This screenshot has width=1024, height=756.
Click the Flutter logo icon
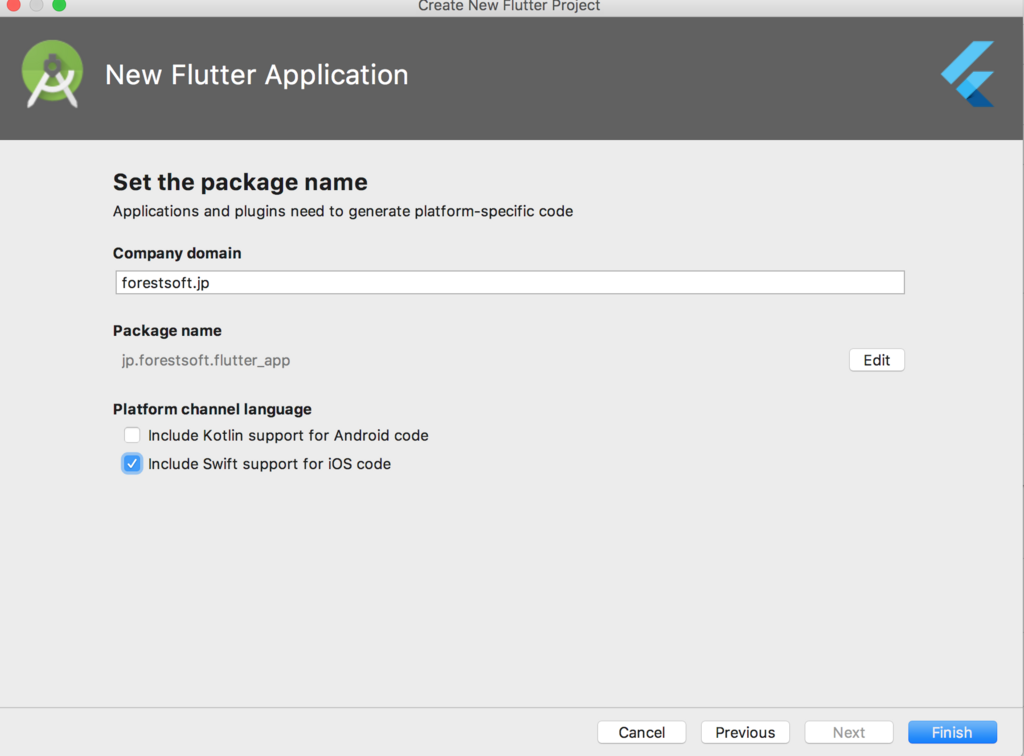[969, 74]
